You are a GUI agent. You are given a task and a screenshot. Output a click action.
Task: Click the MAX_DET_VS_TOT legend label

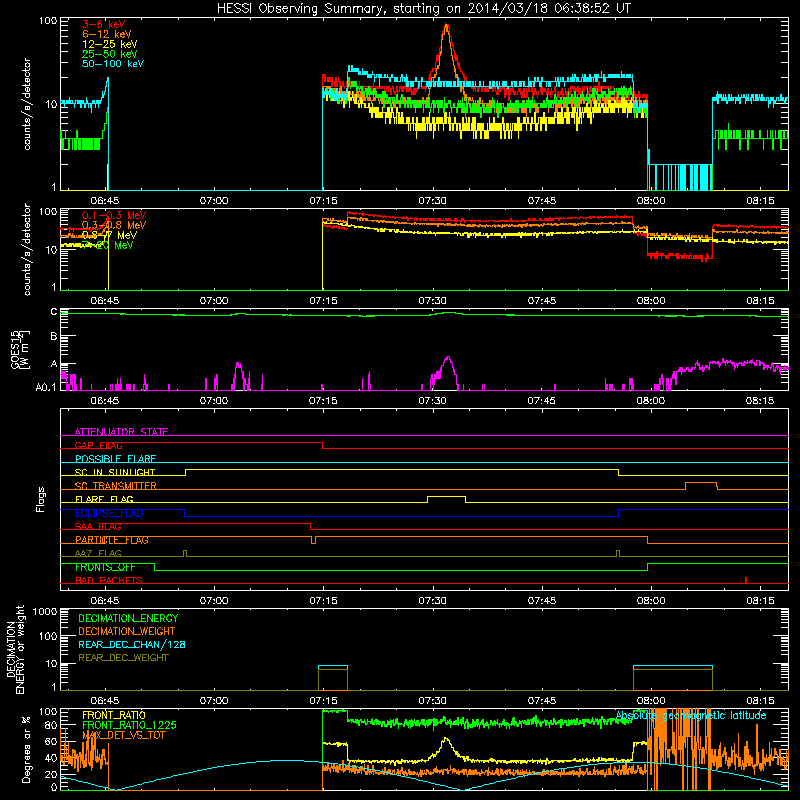(x=123, y=735)
